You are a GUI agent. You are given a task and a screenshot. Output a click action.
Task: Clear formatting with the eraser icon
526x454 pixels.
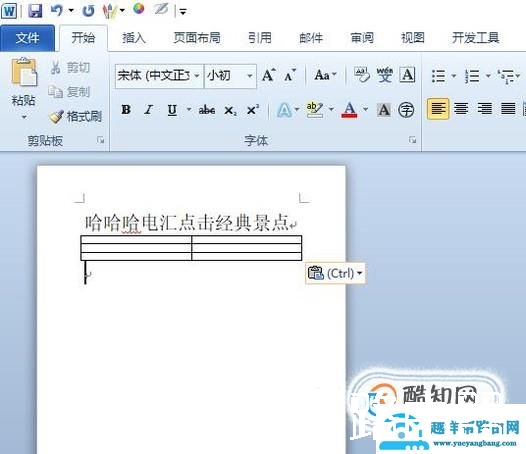click(x=362, y=75)
